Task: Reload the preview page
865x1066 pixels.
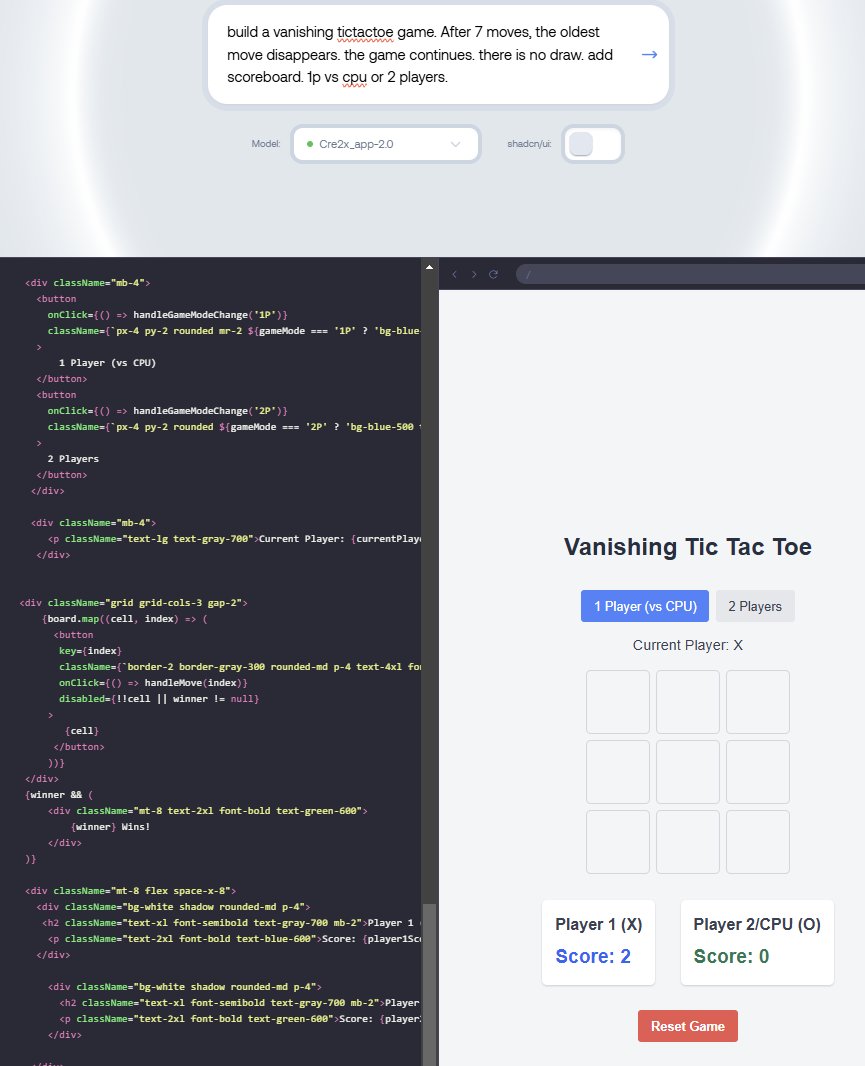Action: pyautogui.click(x=494, y=274)
